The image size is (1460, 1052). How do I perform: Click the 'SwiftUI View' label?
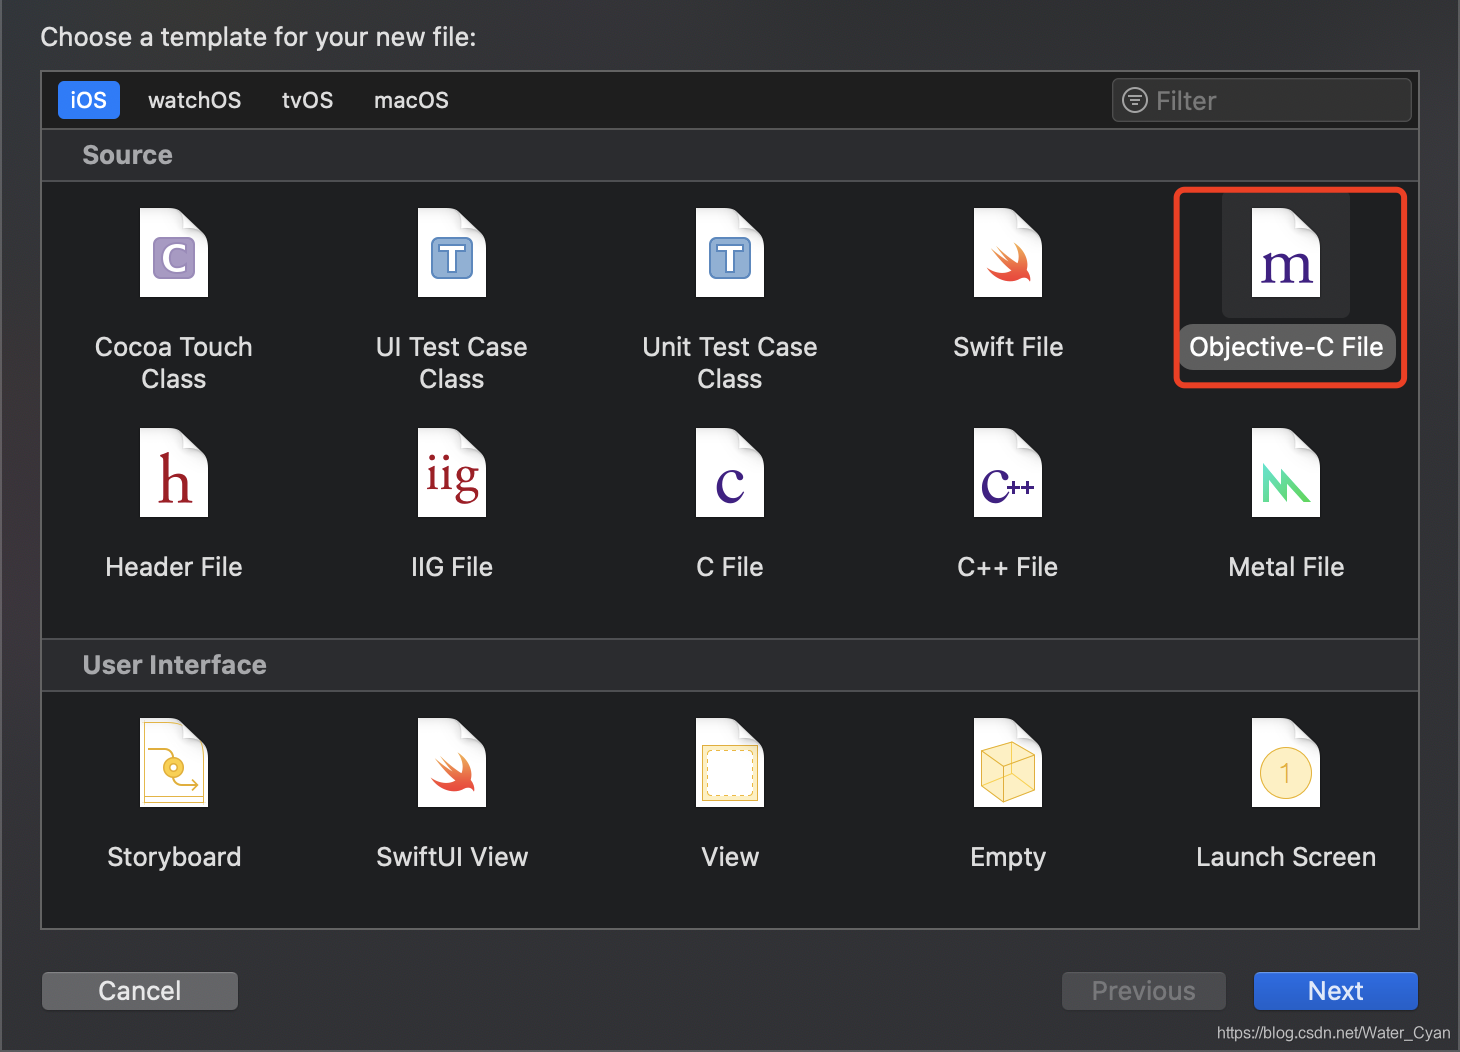point(452,857)
